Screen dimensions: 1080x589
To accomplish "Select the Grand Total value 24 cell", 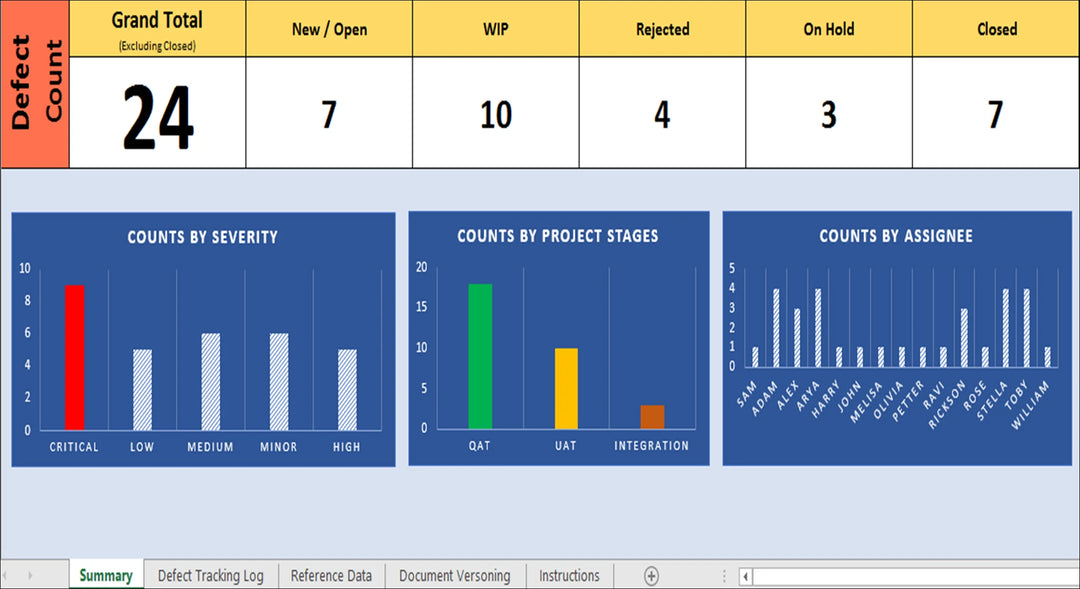I will 157,114.
